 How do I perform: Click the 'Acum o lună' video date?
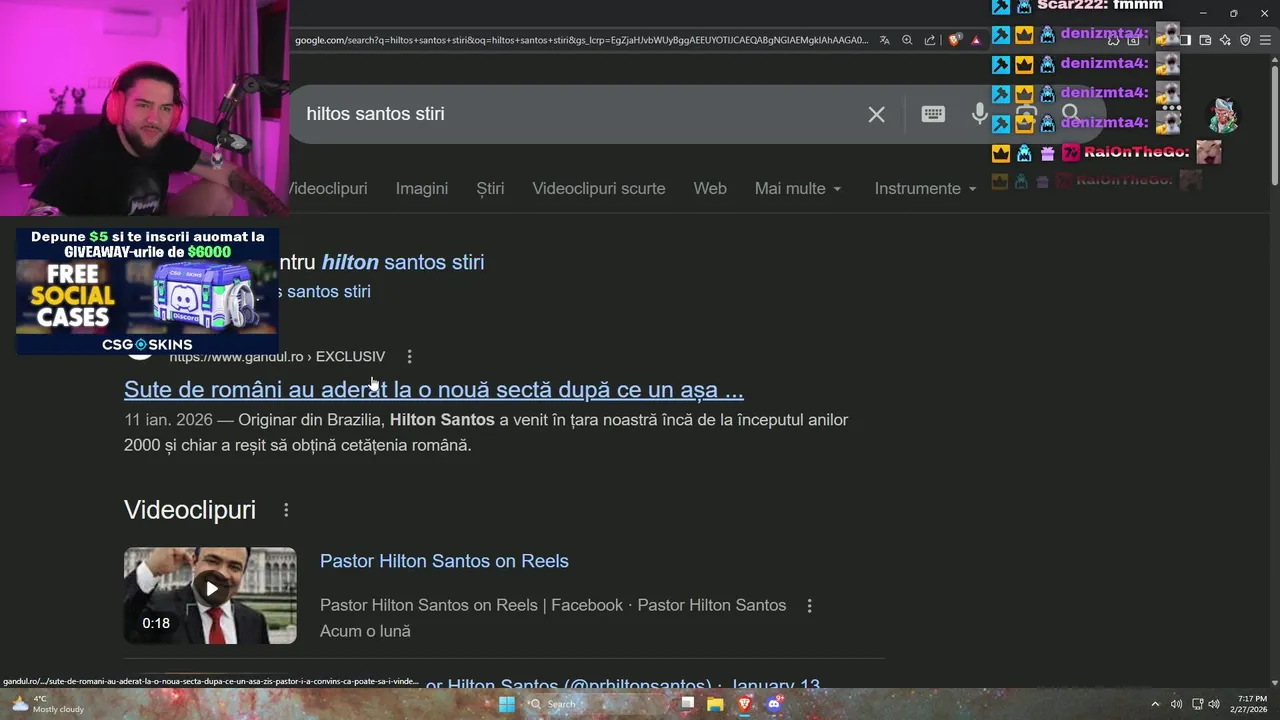pos(365,631)
